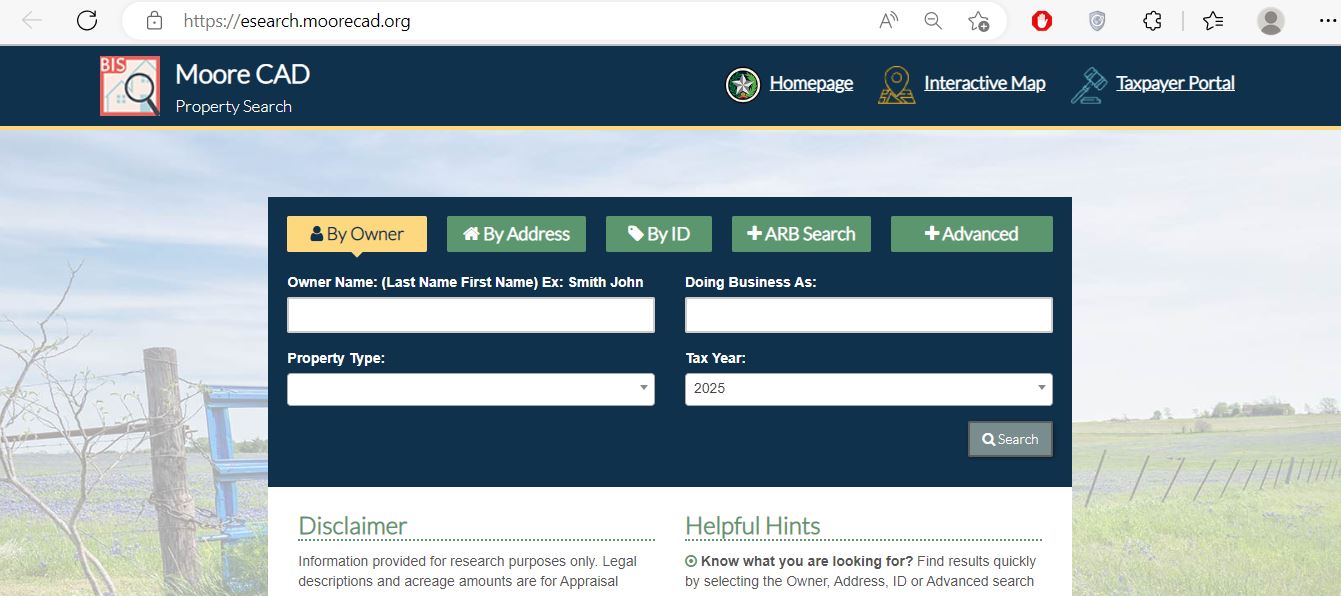Click the Interactive Map pin icon
1341x596 pixels.
point(896,85)
